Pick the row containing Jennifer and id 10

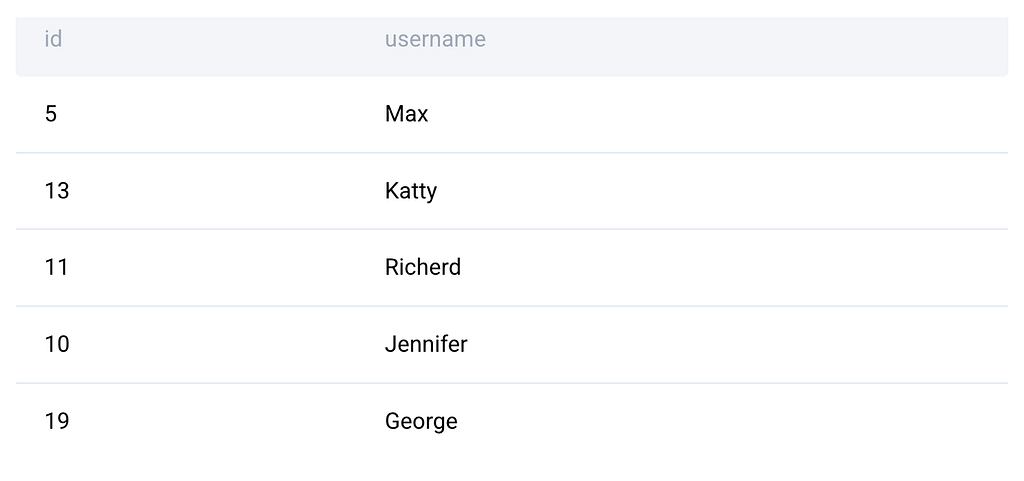[512, 344]
